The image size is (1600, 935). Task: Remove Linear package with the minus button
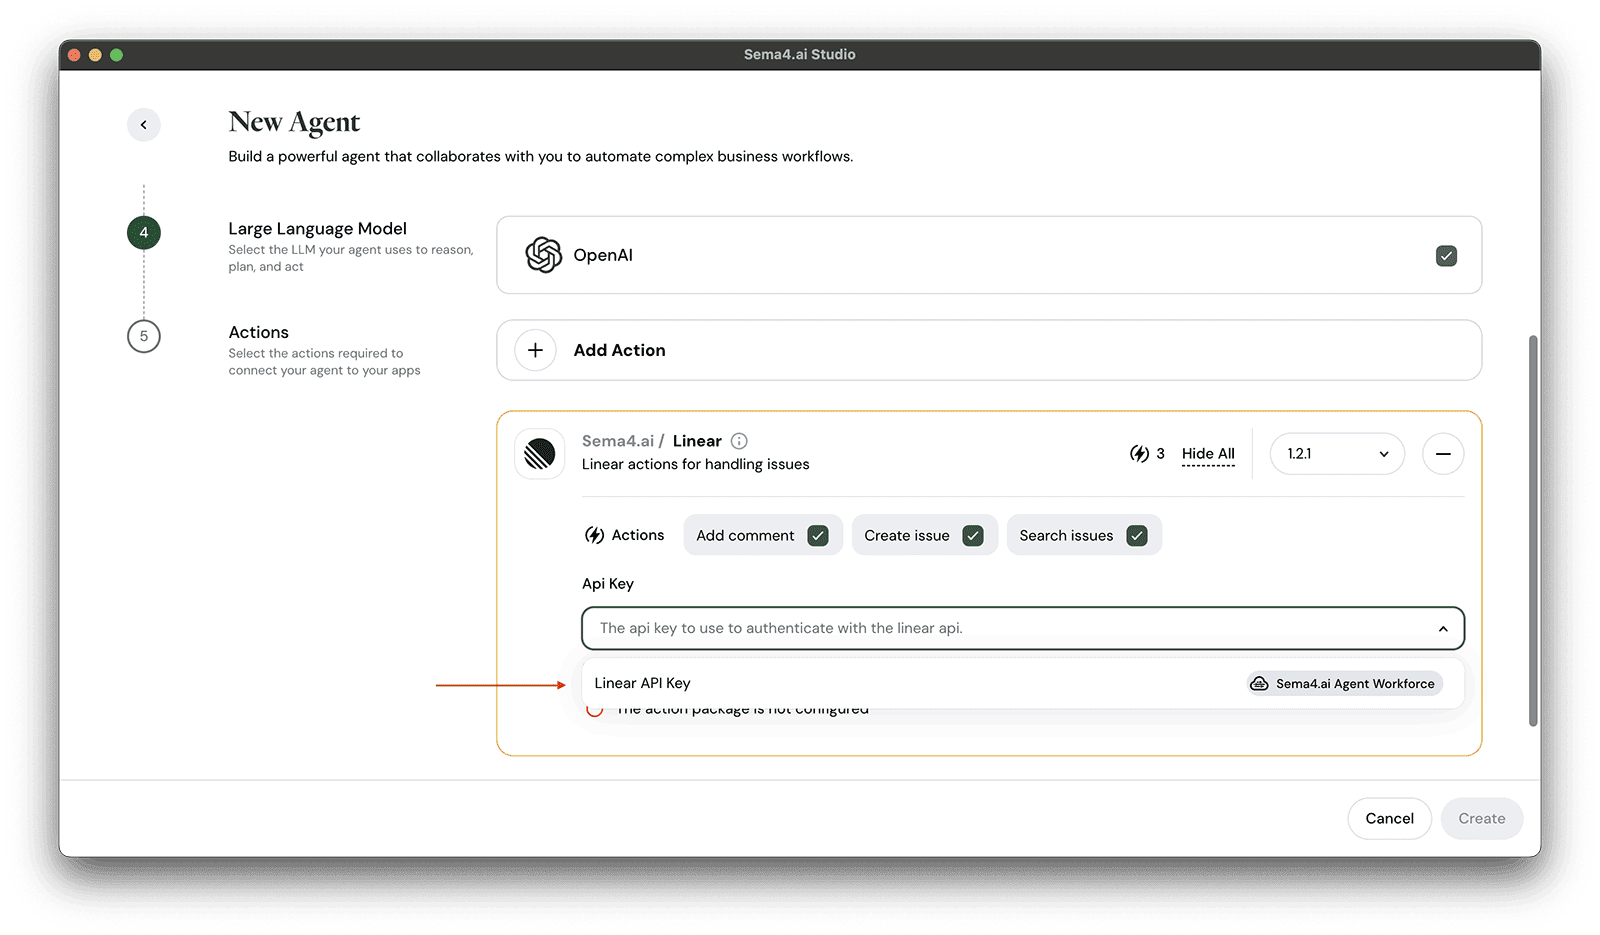(x=1442, y=454)
